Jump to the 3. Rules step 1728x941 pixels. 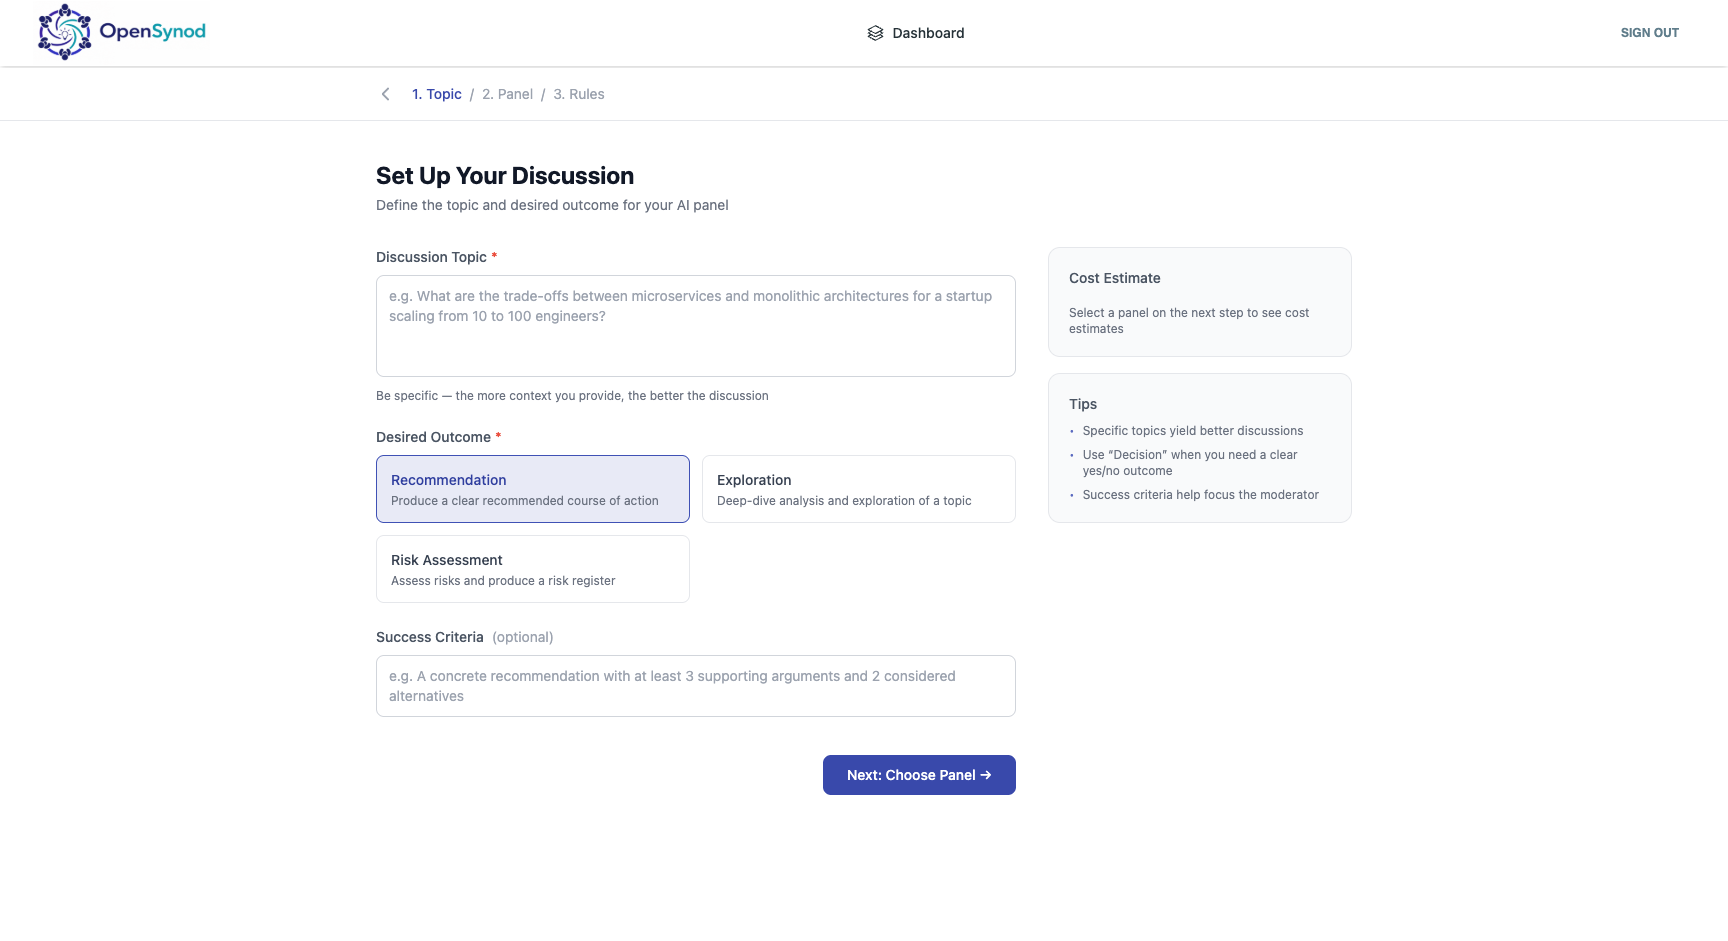click(579, 94)
